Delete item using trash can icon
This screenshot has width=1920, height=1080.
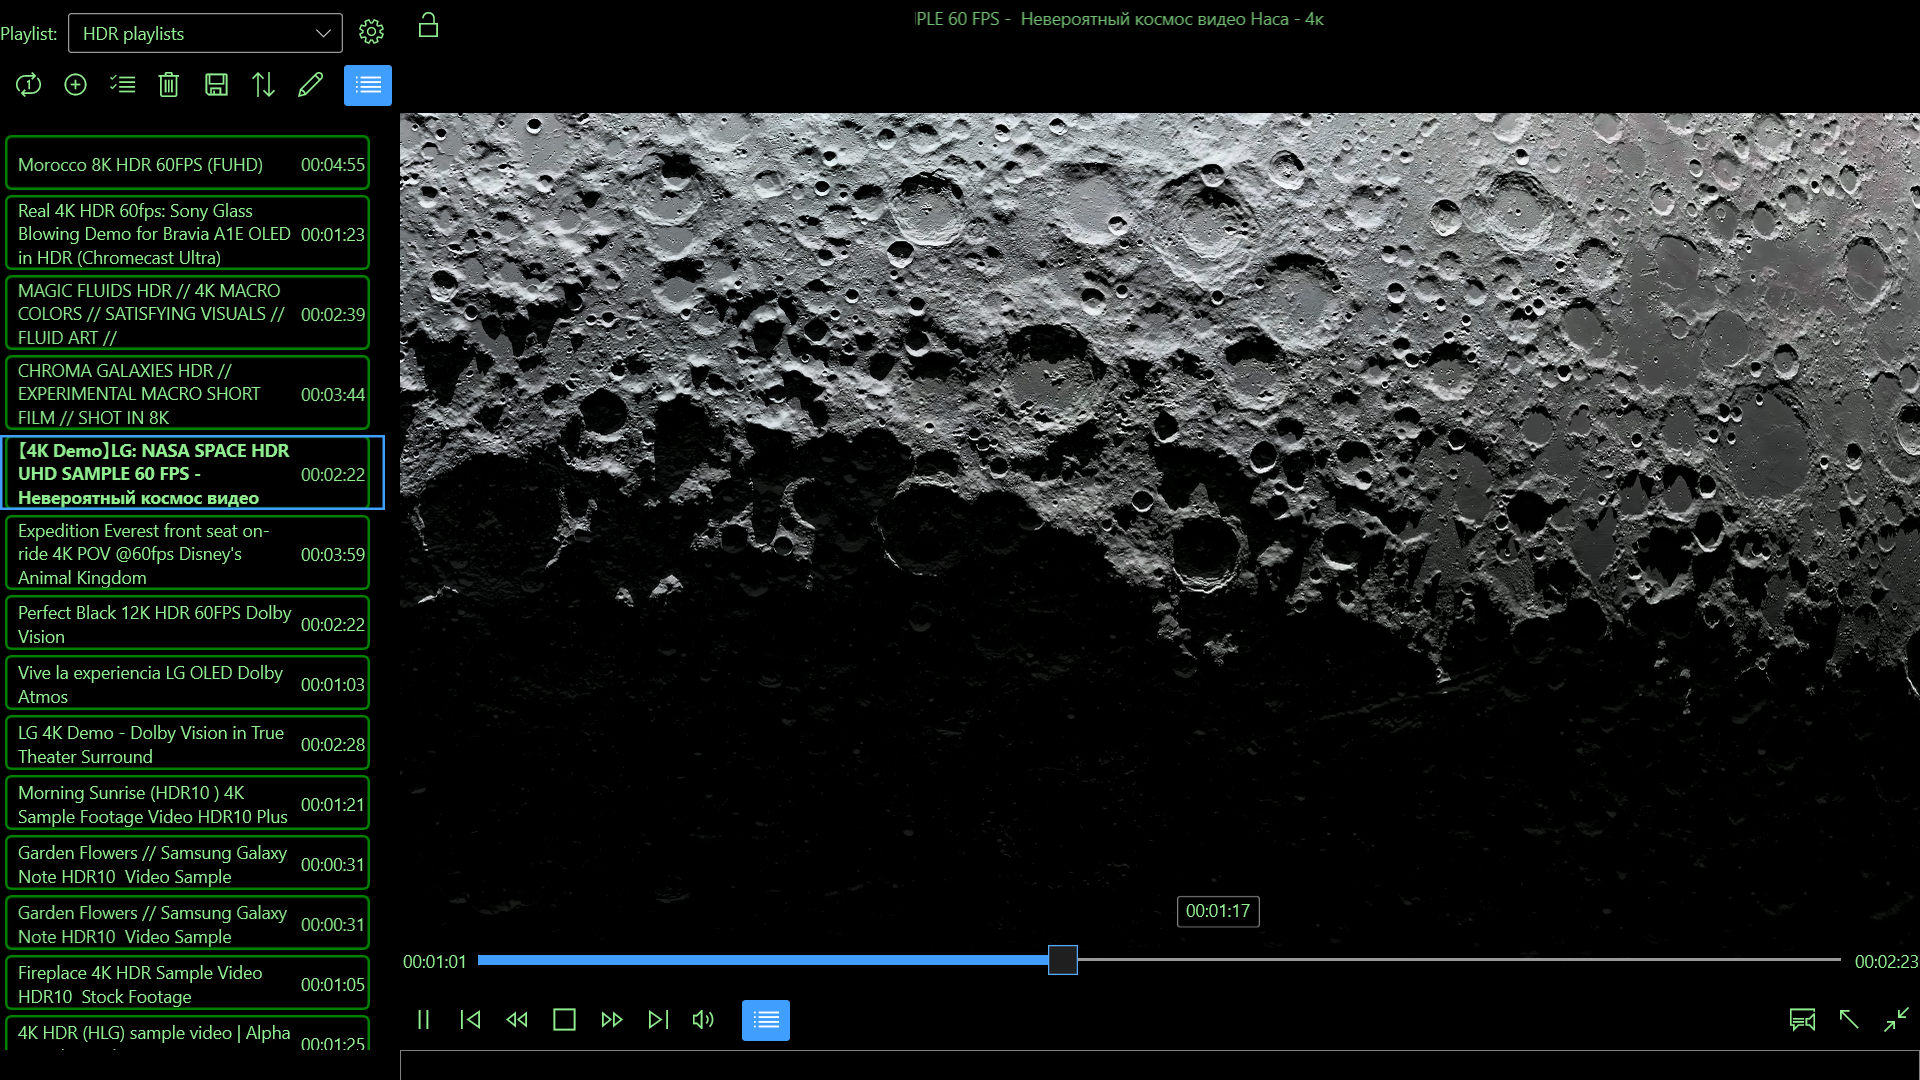click(169, 85)
